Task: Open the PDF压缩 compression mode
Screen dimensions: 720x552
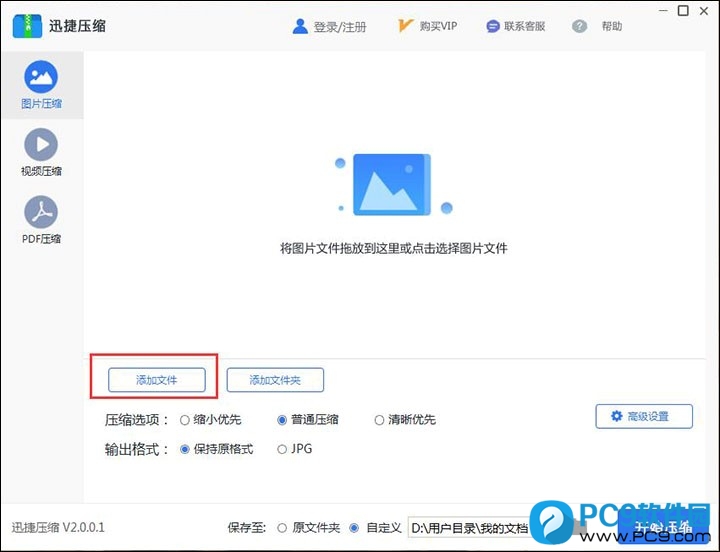Action: point(41,220)
